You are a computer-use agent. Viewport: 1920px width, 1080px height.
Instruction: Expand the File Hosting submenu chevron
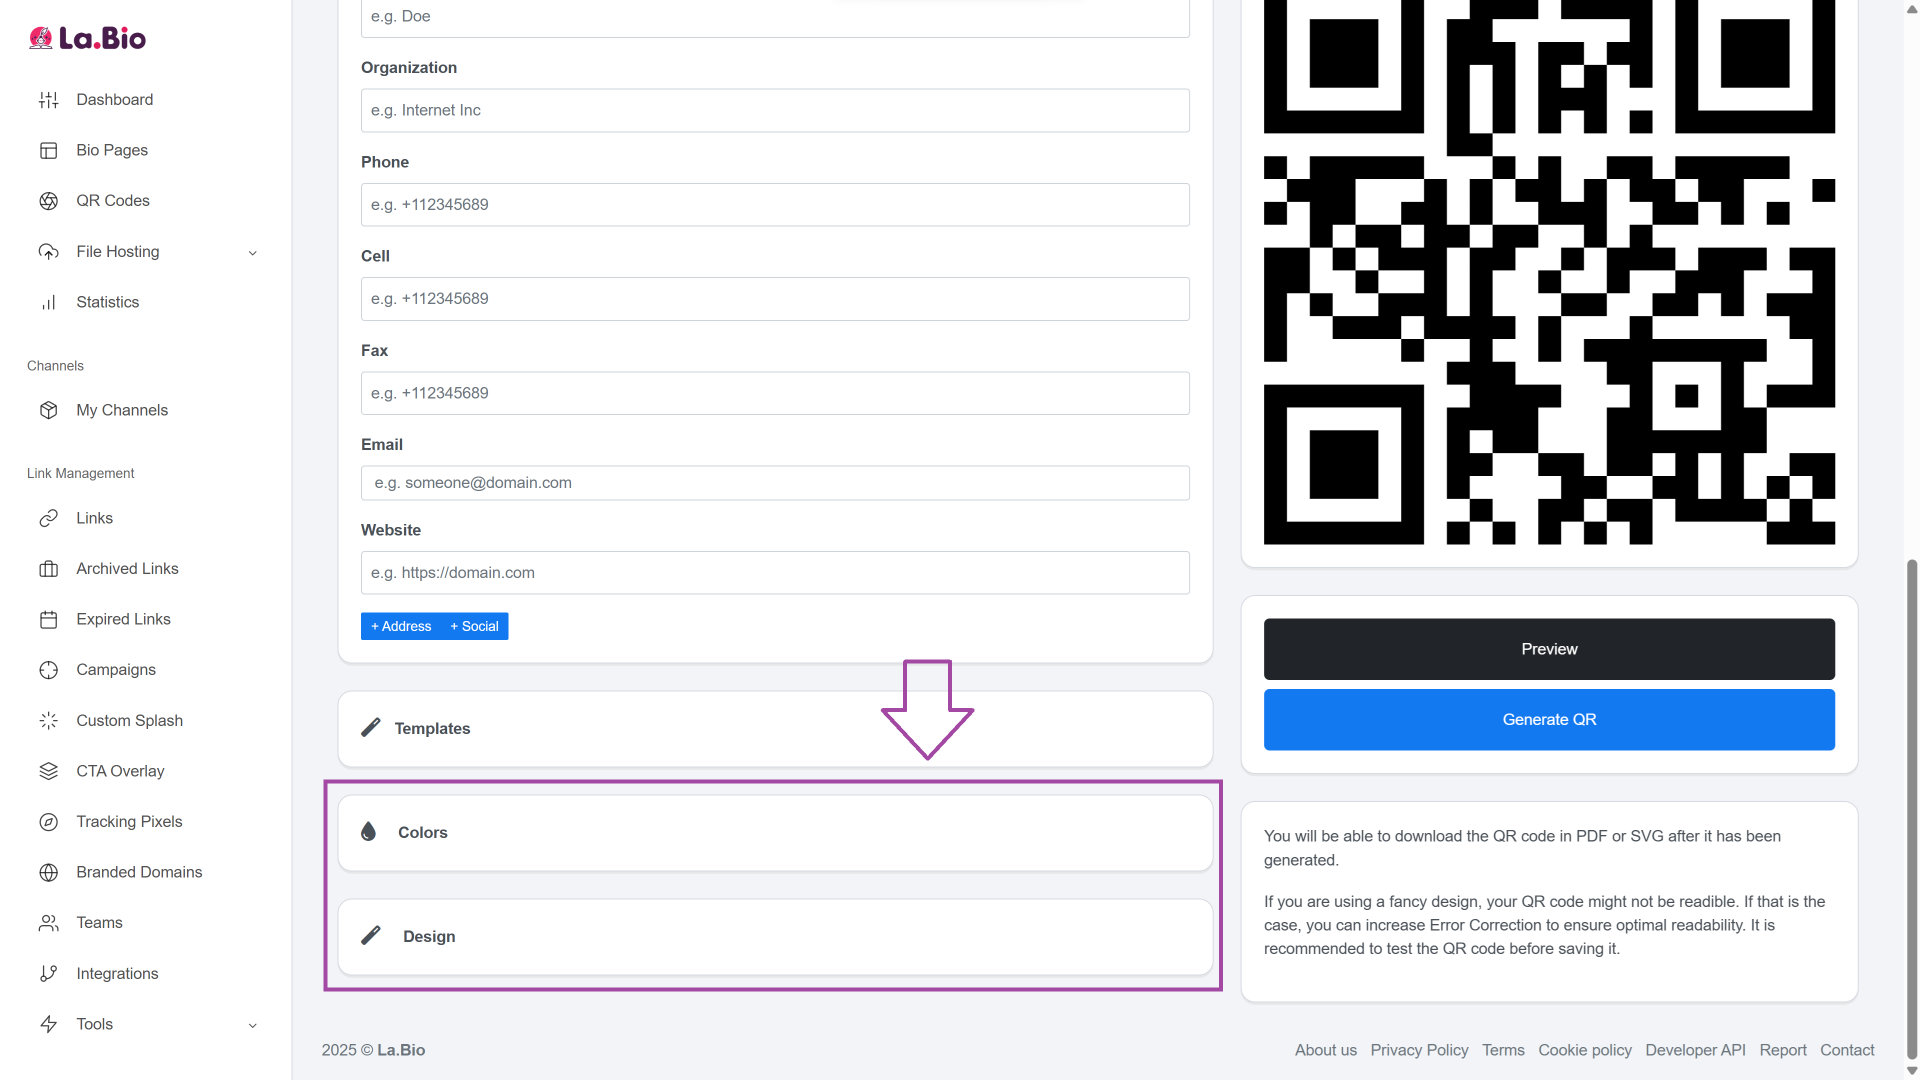tap(252, 253)
